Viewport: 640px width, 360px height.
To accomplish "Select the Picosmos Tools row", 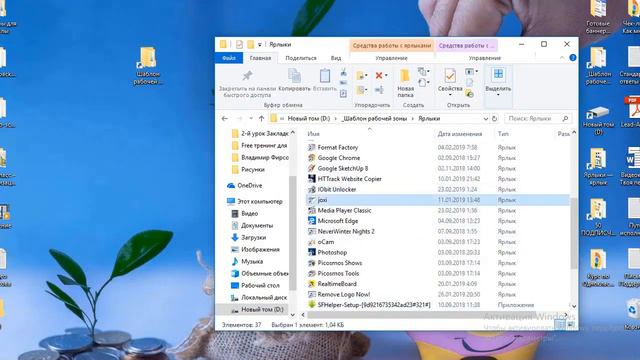I will (x=438, y=273).
